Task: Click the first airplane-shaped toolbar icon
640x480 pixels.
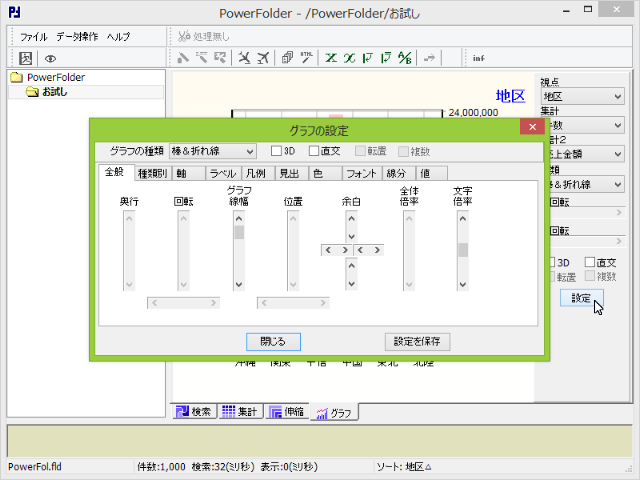Action: (x=244, y=58)
